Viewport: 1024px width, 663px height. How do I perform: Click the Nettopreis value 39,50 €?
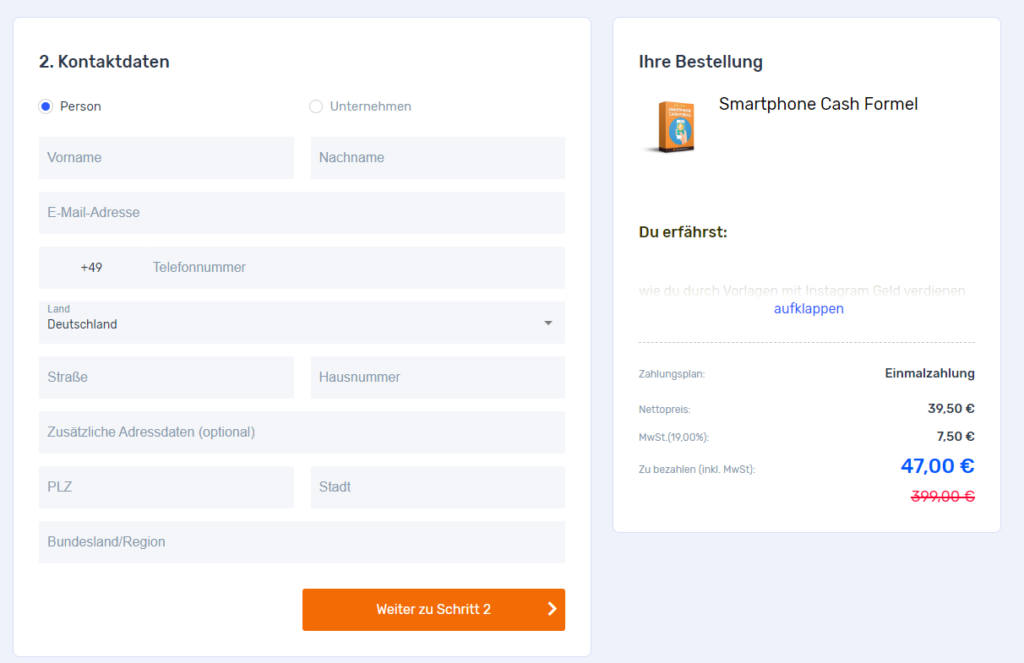coord(951,408)
